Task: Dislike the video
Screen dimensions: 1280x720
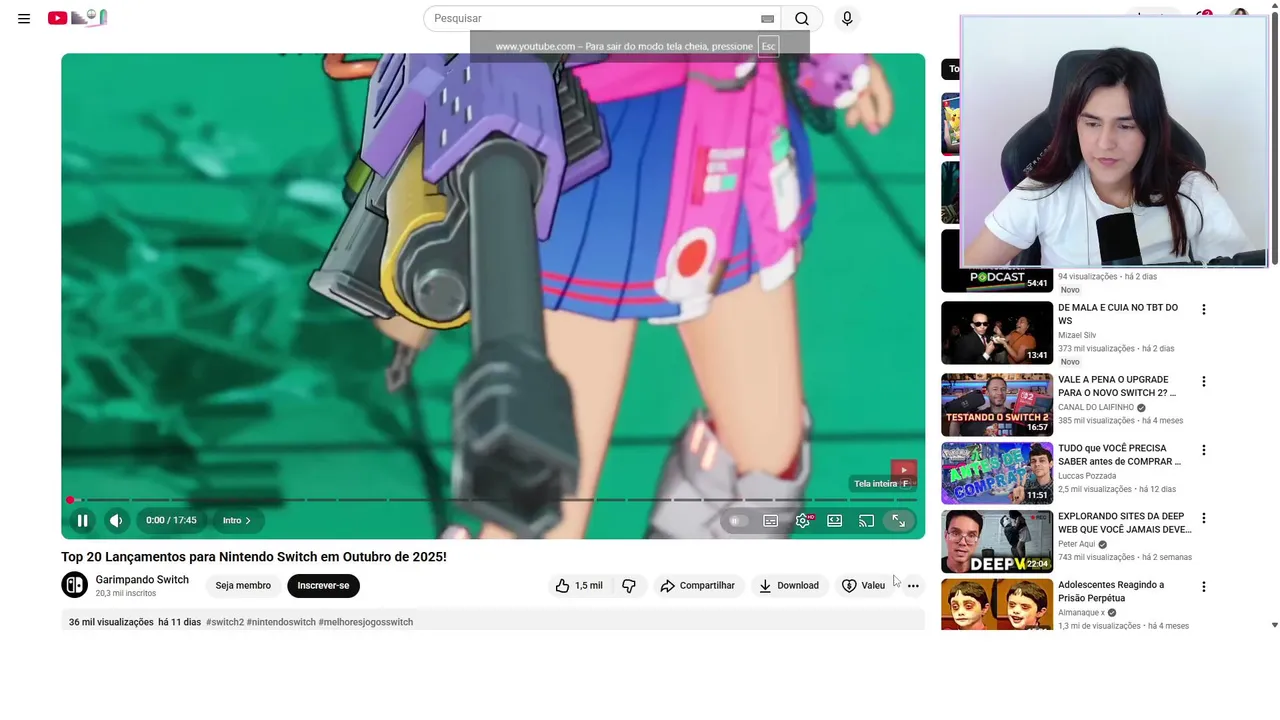Action: click(x=629, y=585)
